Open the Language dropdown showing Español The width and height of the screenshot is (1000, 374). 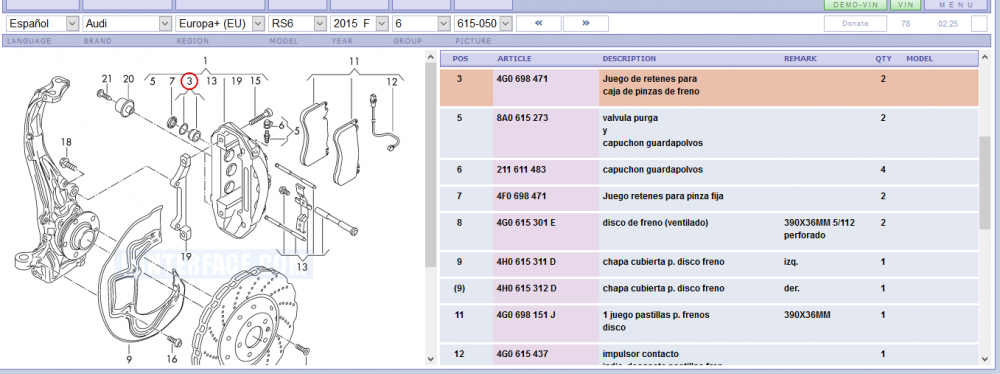tap(43, 24)
